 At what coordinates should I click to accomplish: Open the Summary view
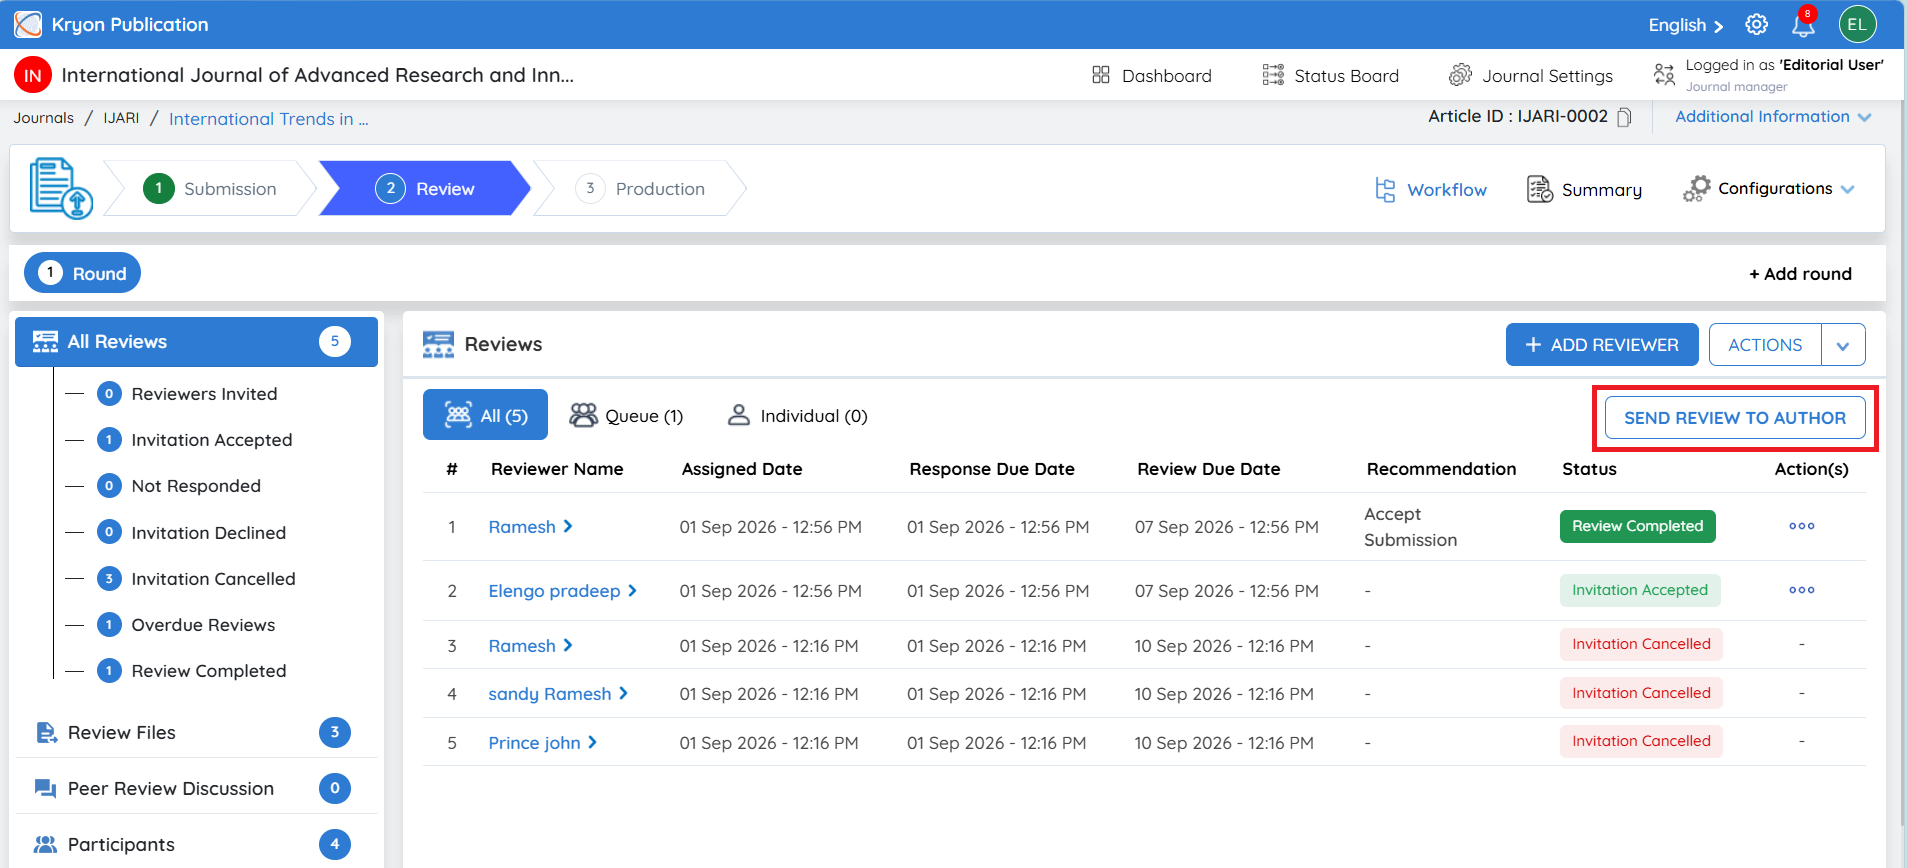(1584, 190)
